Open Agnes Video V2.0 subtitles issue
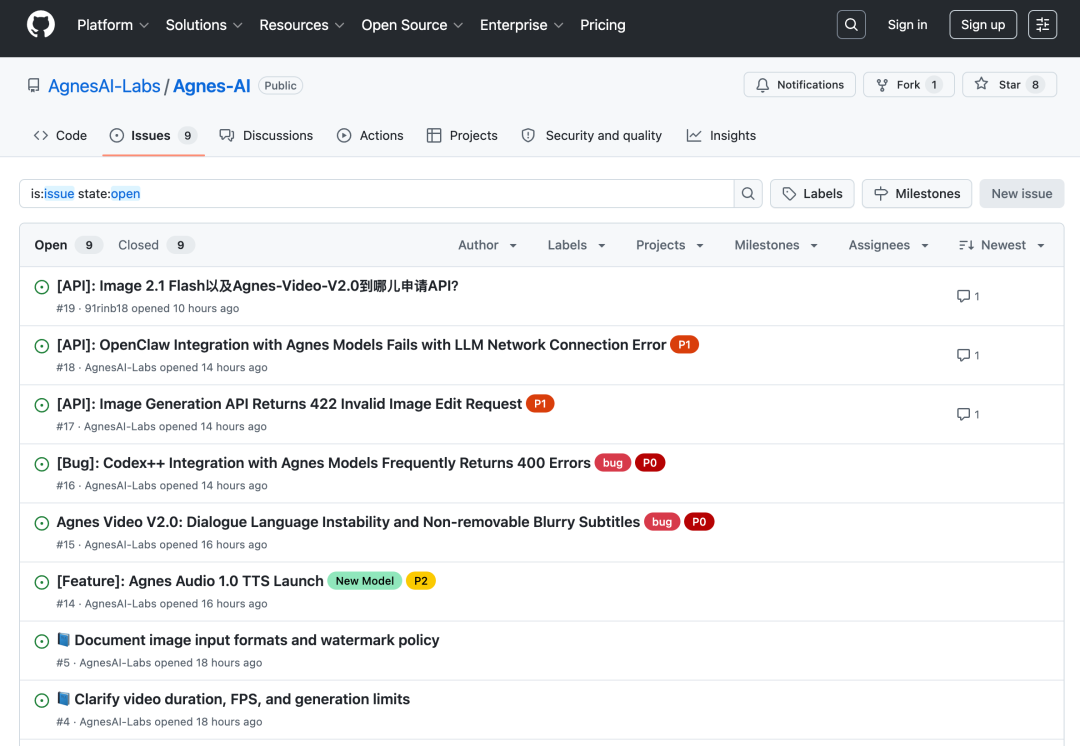 [348, 522]
